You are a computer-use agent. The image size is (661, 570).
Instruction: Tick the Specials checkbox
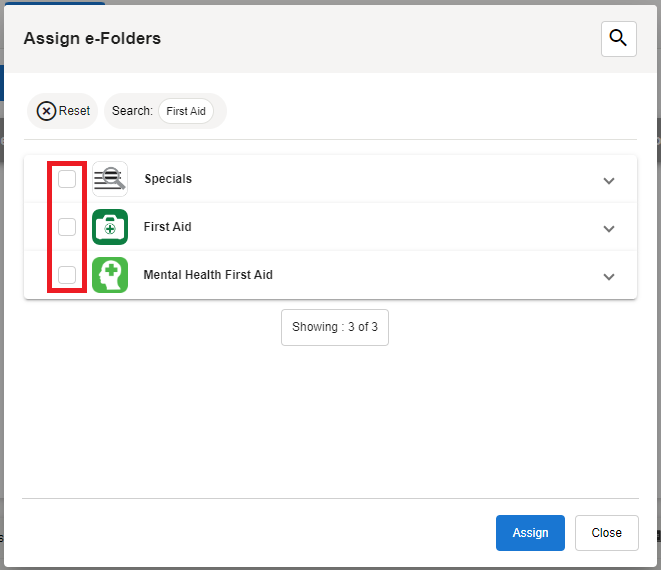(67, 179)
